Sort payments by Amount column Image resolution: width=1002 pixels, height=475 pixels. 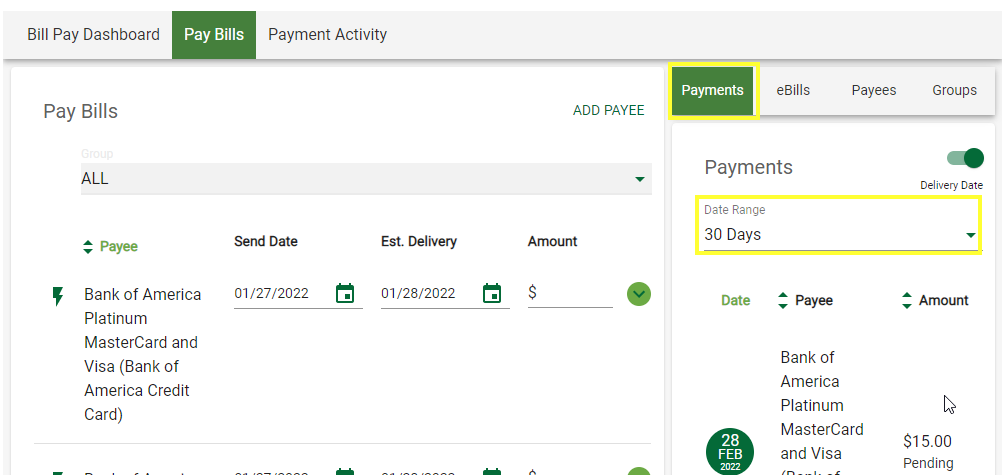tap(935, 300)
